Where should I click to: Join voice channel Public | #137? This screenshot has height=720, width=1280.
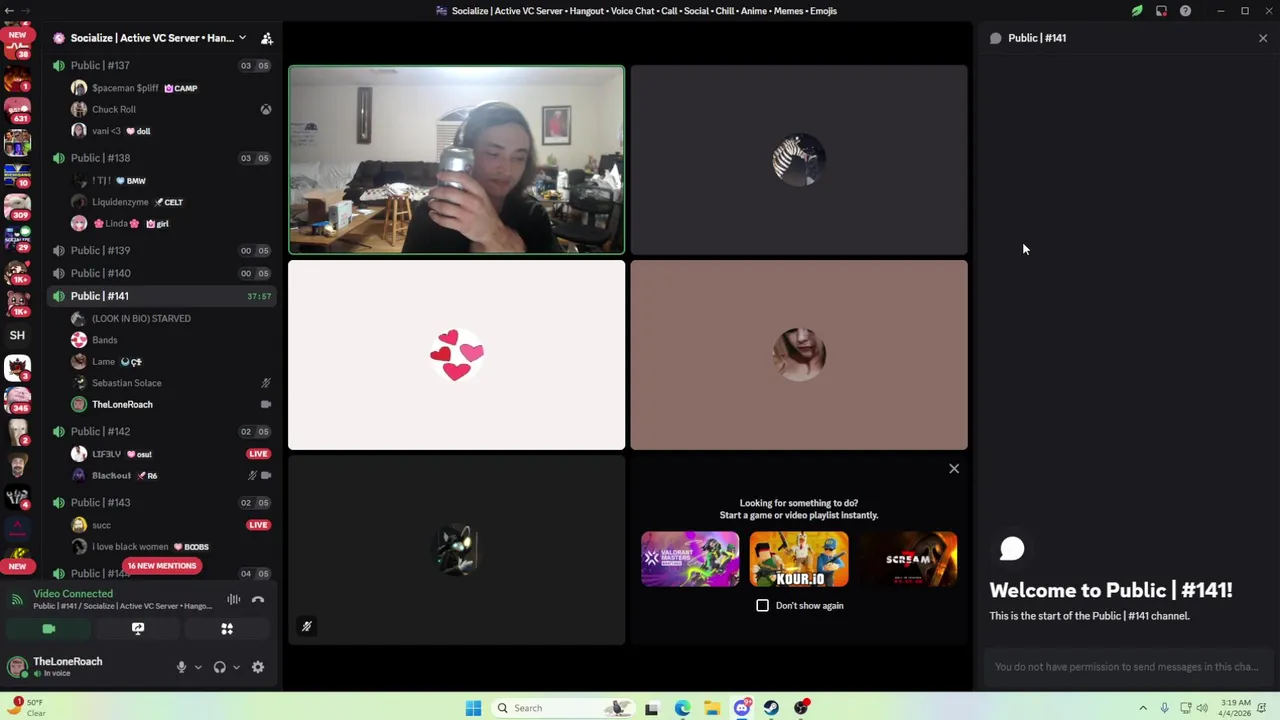tap(160, 65)
